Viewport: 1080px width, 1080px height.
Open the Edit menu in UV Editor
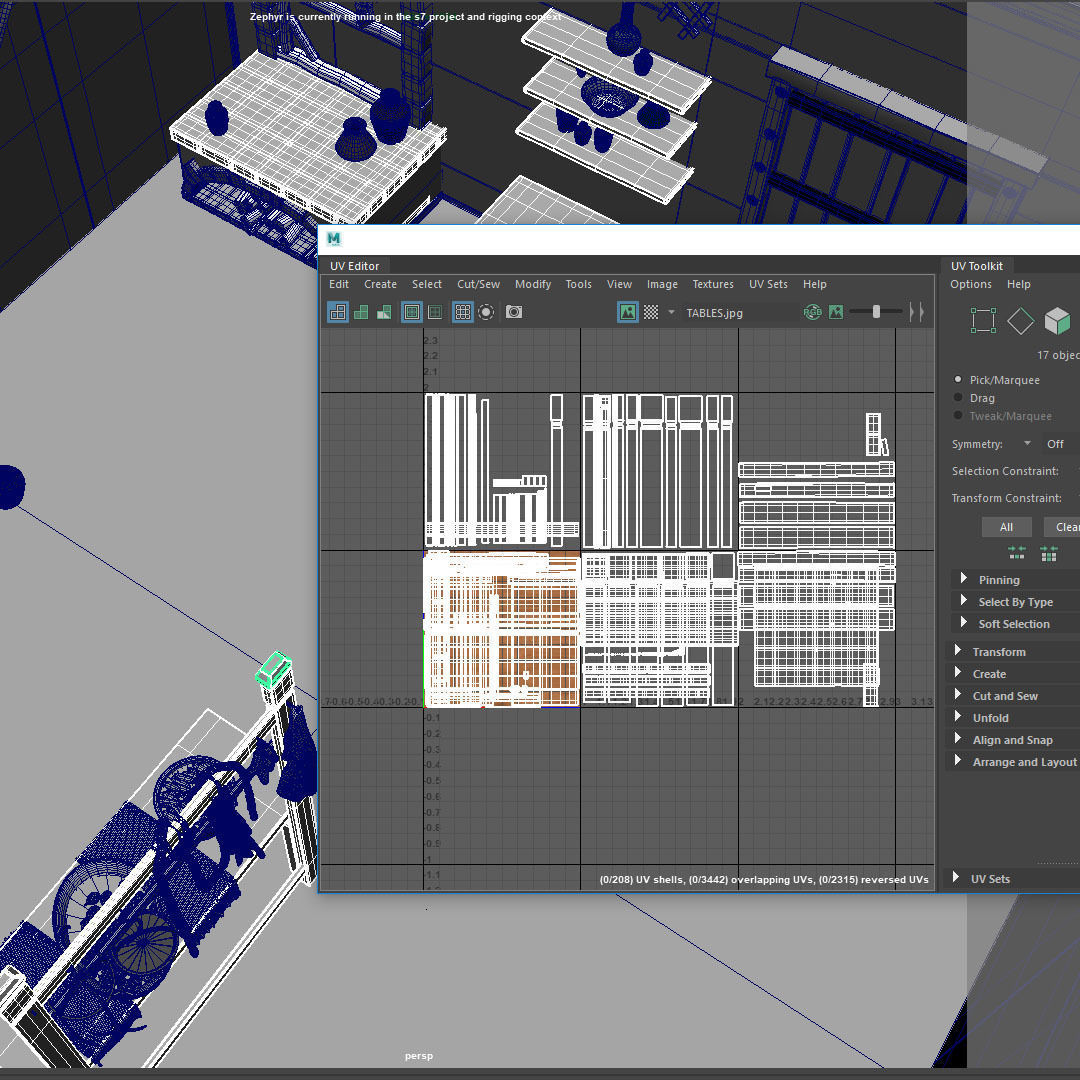[x=339, y=284]
